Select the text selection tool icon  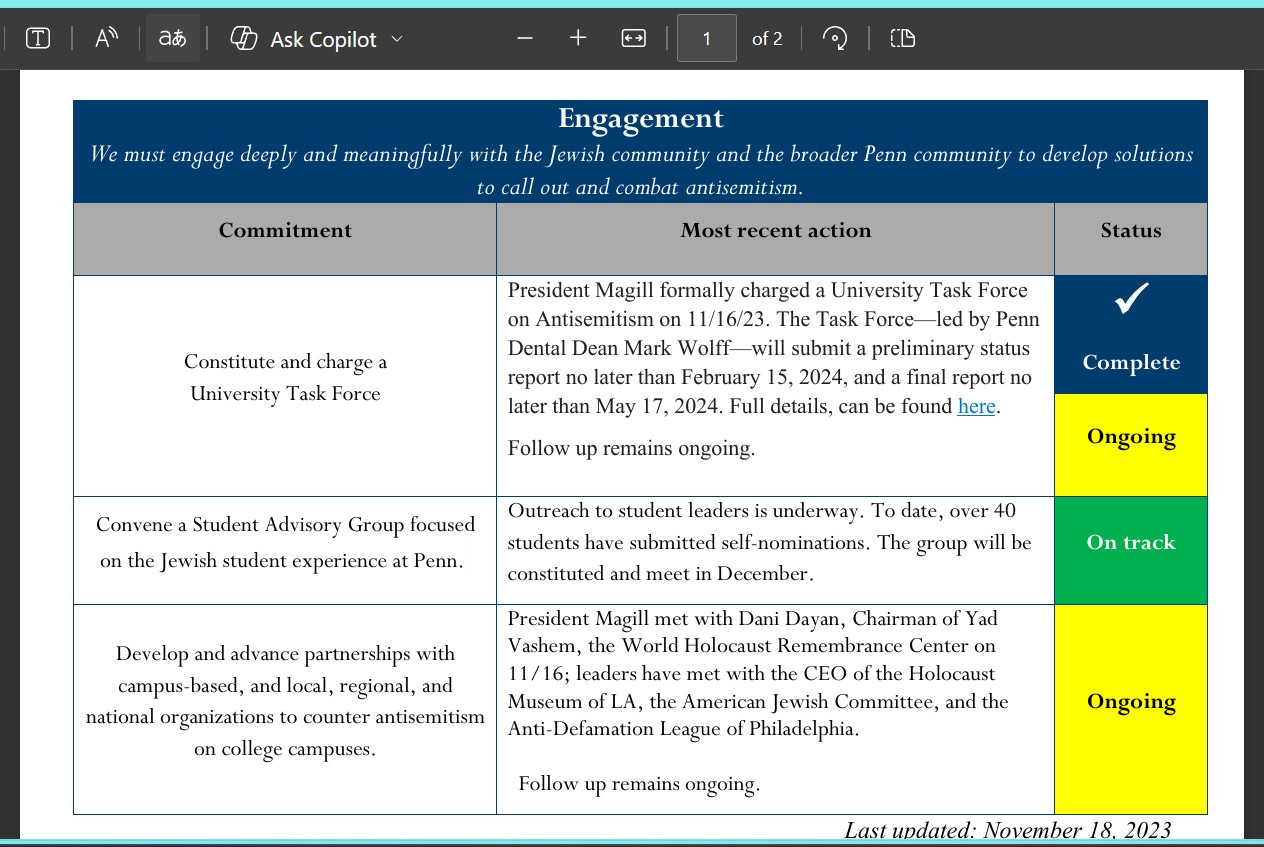[x=38, y=39]
